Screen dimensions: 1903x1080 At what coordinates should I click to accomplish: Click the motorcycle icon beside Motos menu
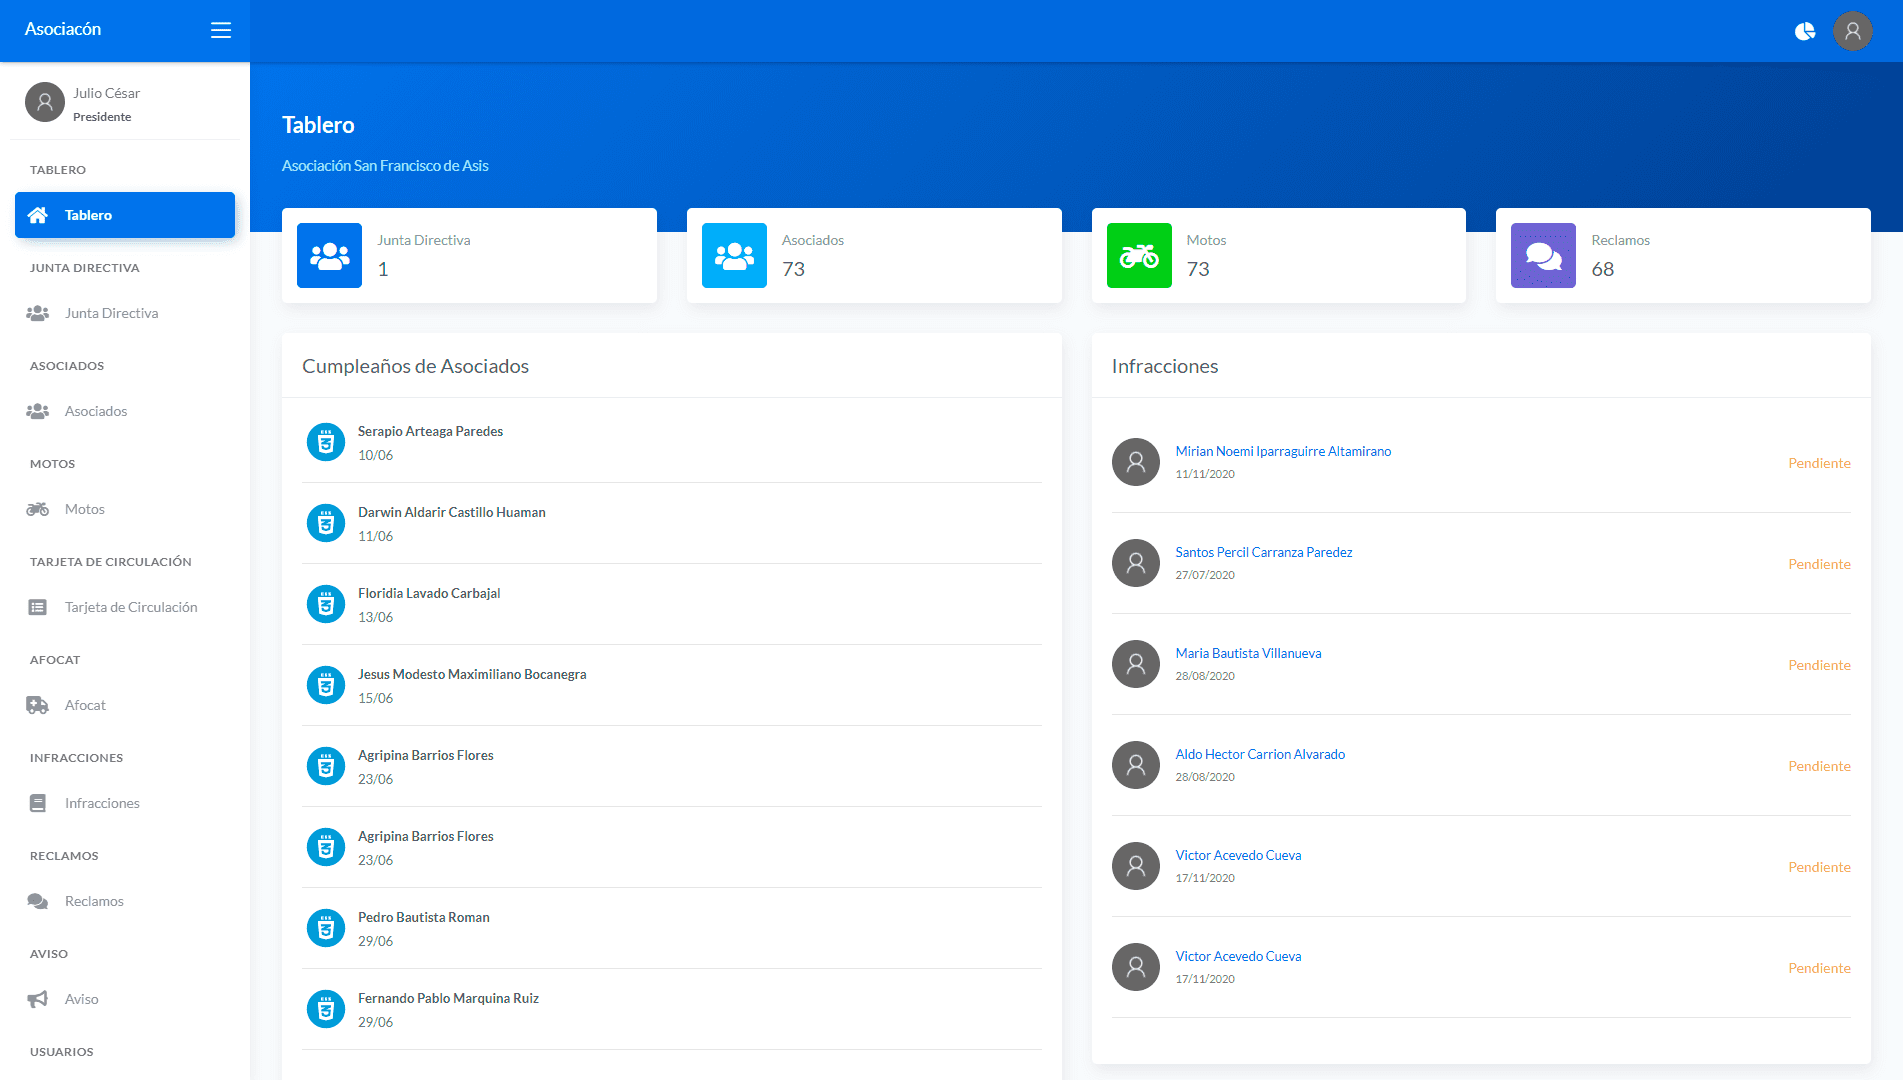tap(38, 509)
